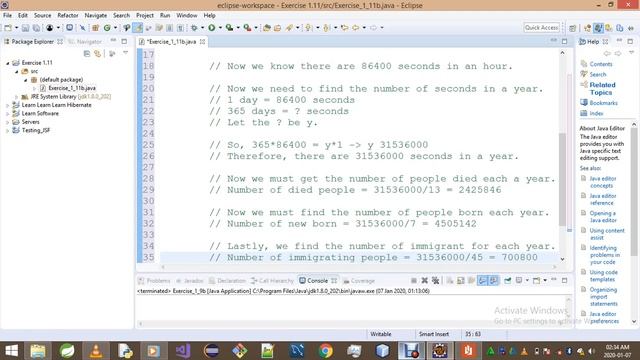The width and height of the screenshot is (640, 360).
Task: Expand the Servers project
Action: click(7, 122)
